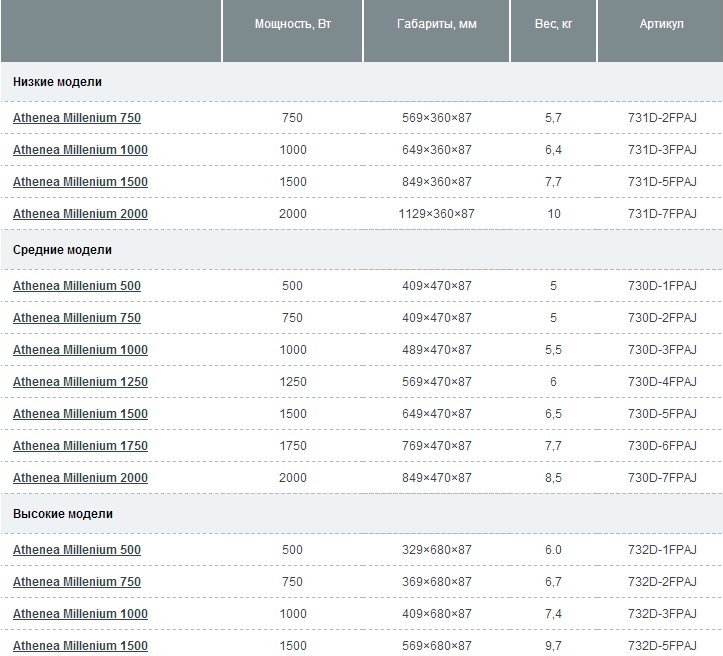Open Athenea Millenium 1500 link under Средние модели

(x=80, y=414)
